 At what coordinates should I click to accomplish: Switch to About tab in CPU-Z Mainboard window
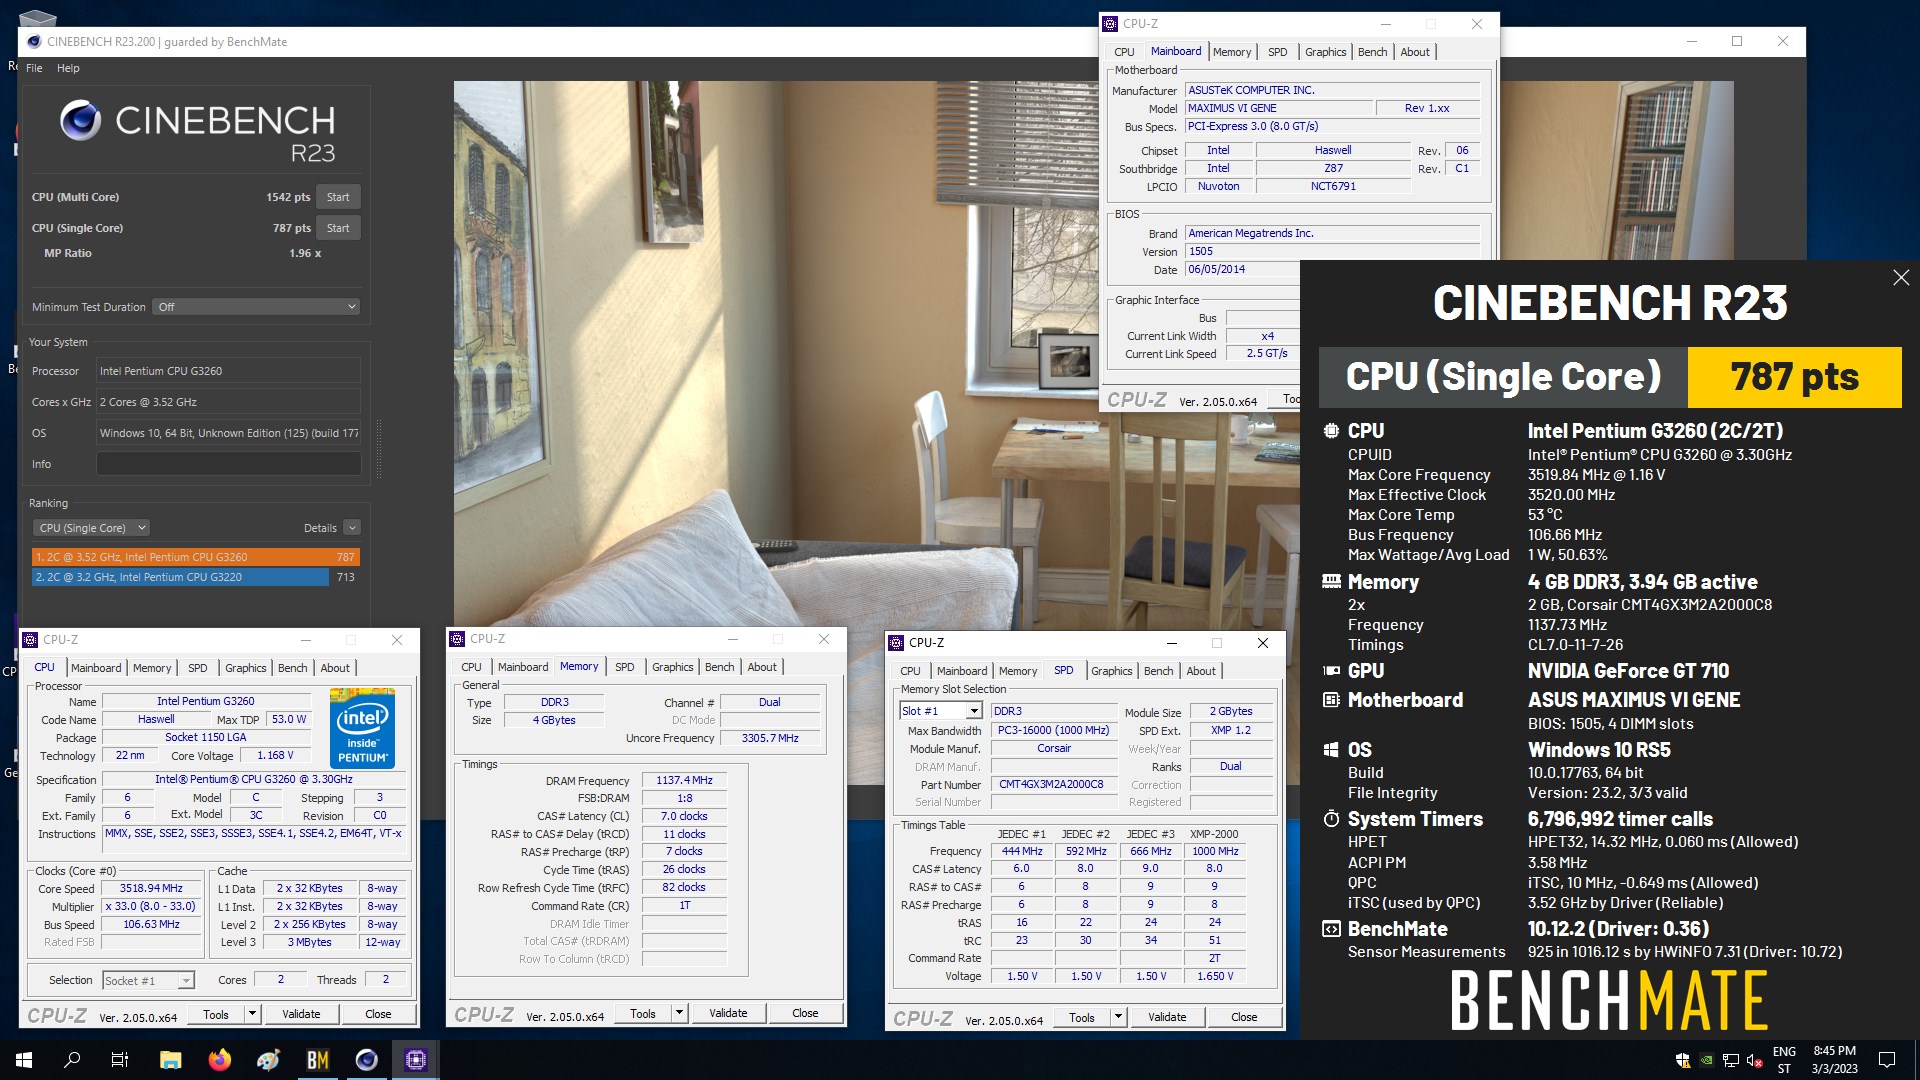click(1414, 52)
